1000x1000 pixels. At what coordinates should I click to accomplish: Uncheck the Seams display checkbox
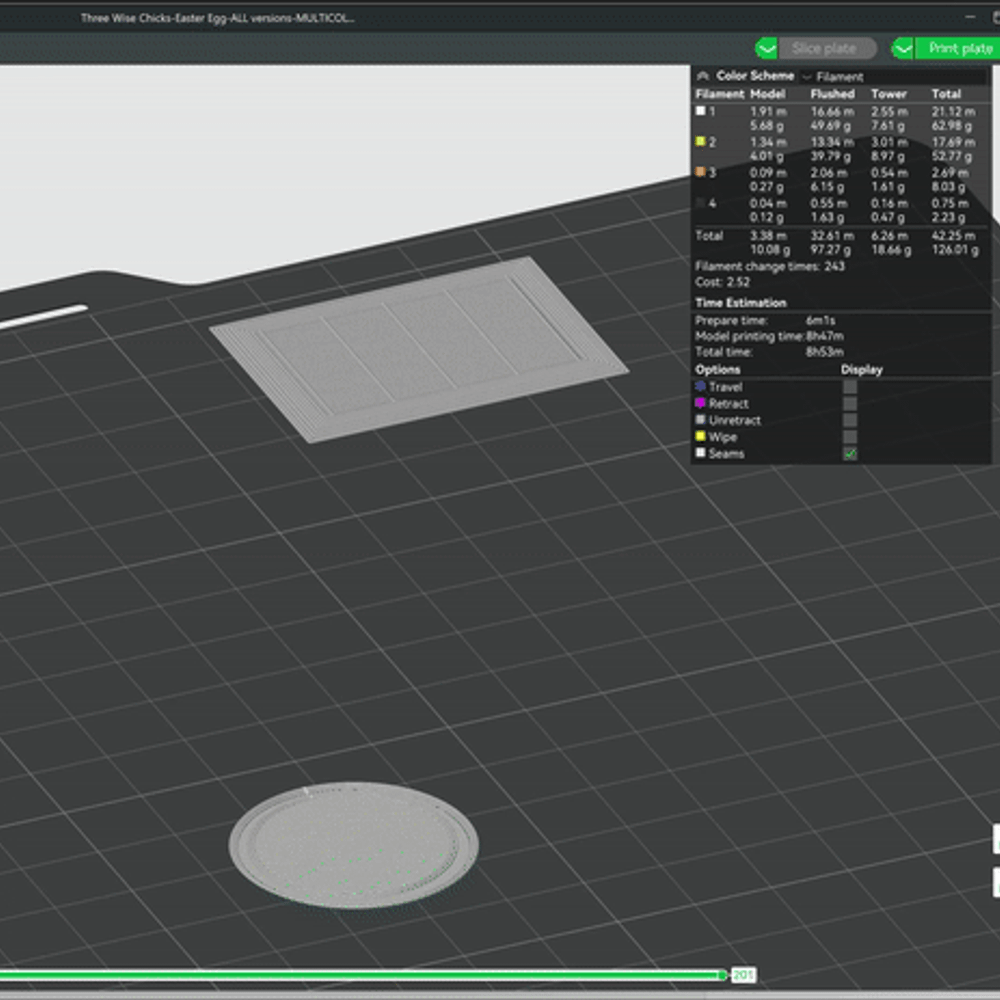(x=849, y=453)
